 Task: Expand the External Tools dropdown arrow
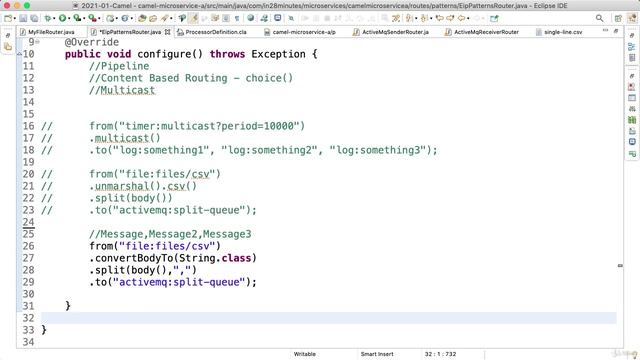click(99, 18)
